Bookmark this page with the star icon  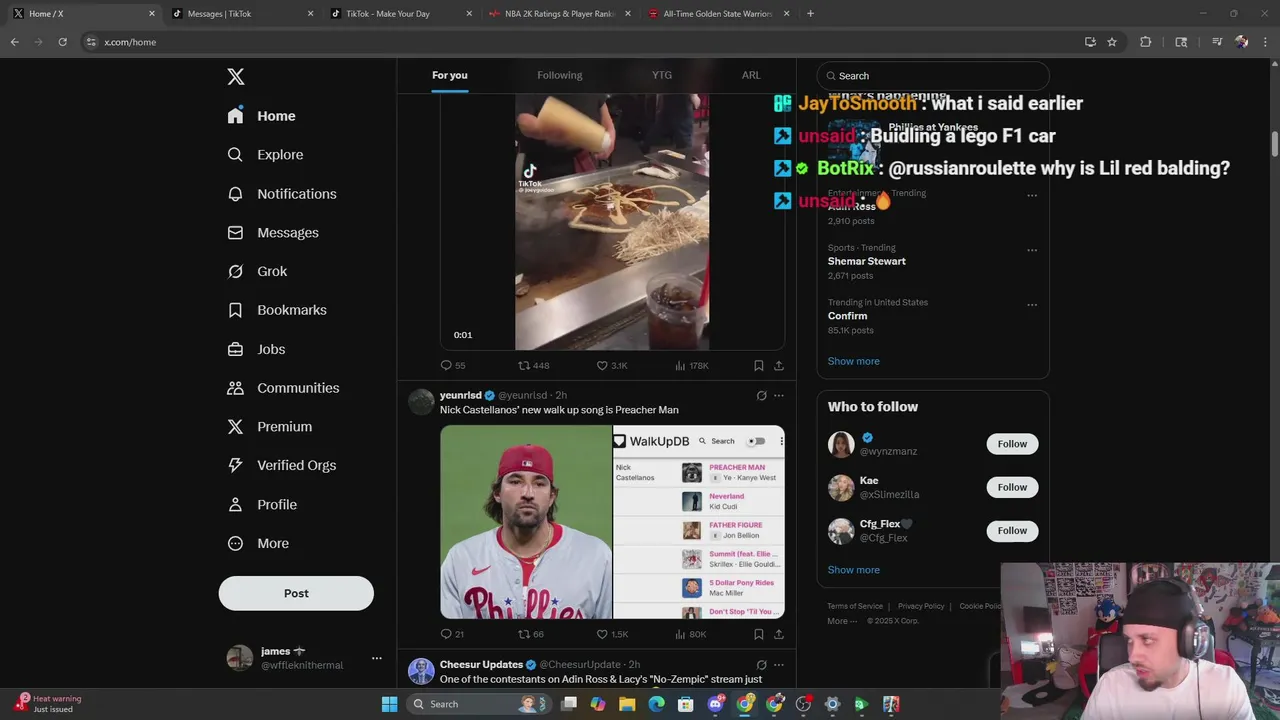coord(1112,42)
